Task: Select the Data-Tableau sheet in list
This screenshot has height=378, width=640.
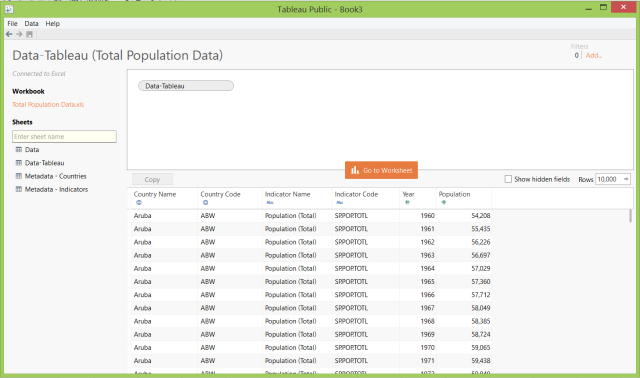Action: click(44, 163)
